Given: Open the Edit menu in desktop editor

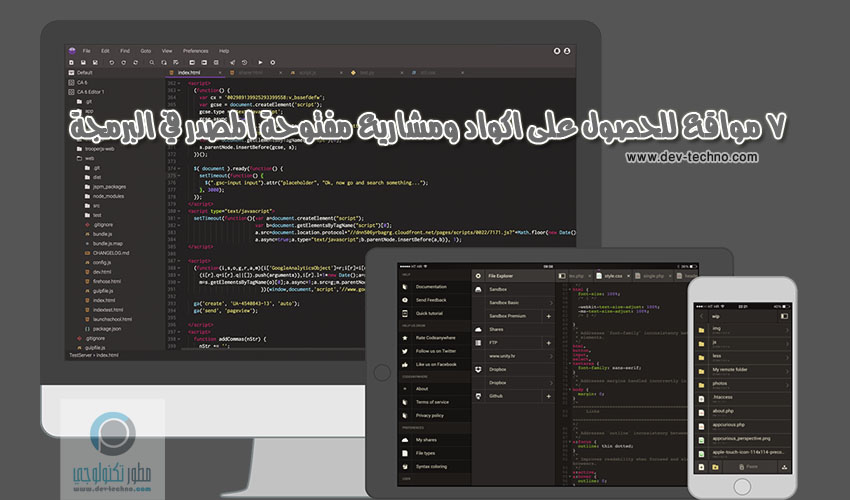Looking at the screenshot, I should 105,50.
